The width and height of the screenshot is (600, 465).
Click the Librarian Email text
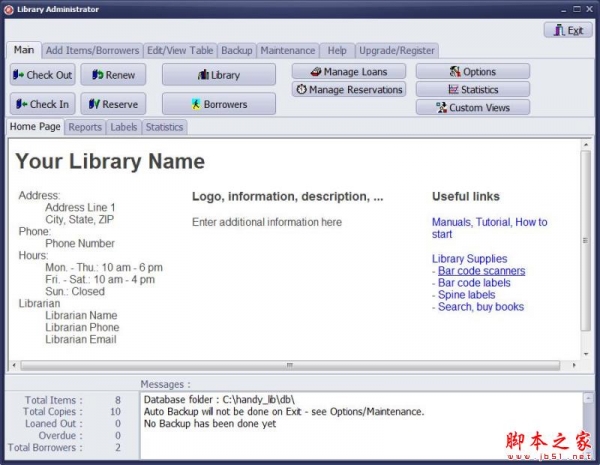coord(81,339)
